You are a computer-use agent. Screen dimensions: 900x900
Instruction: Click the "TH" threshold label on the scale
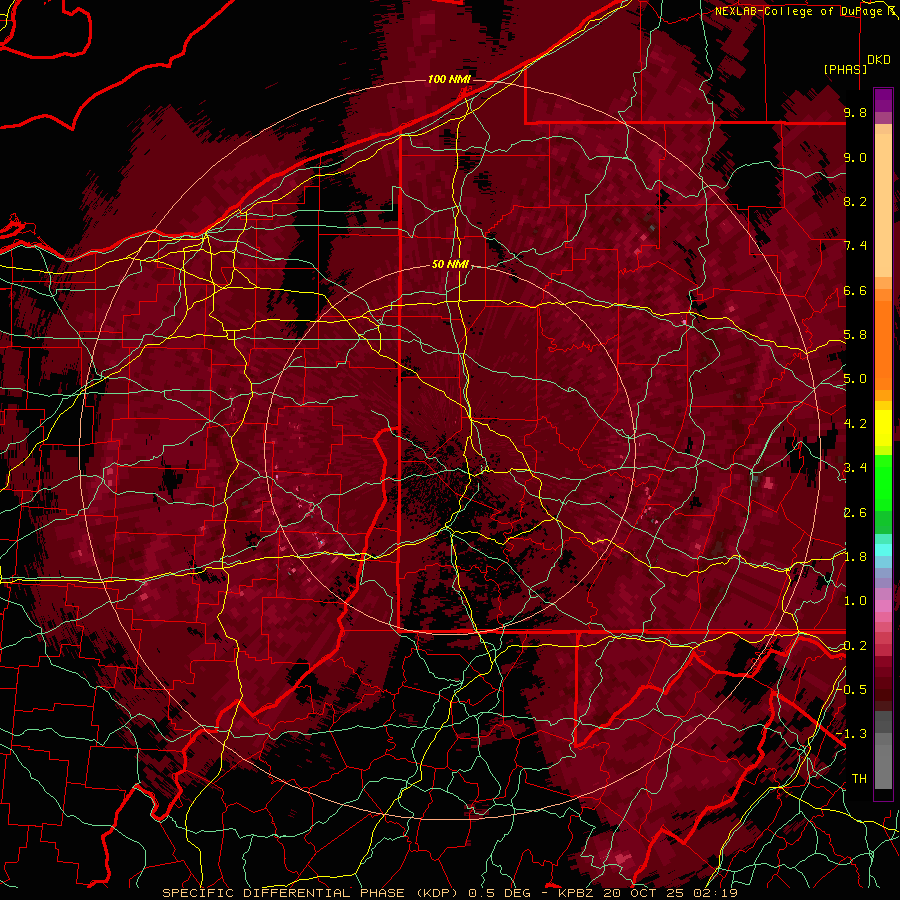point(859,779)
